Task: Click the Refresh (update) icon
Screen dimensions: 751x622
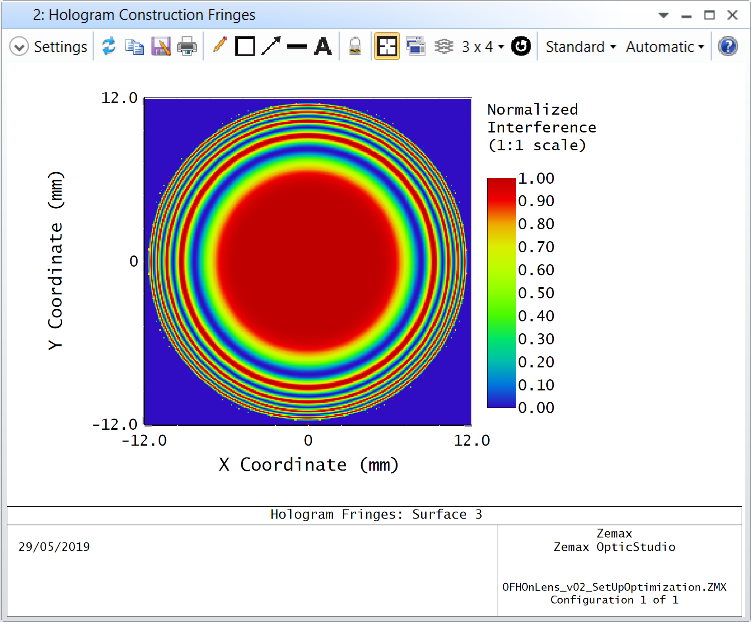Action: [x=109, y=46]
